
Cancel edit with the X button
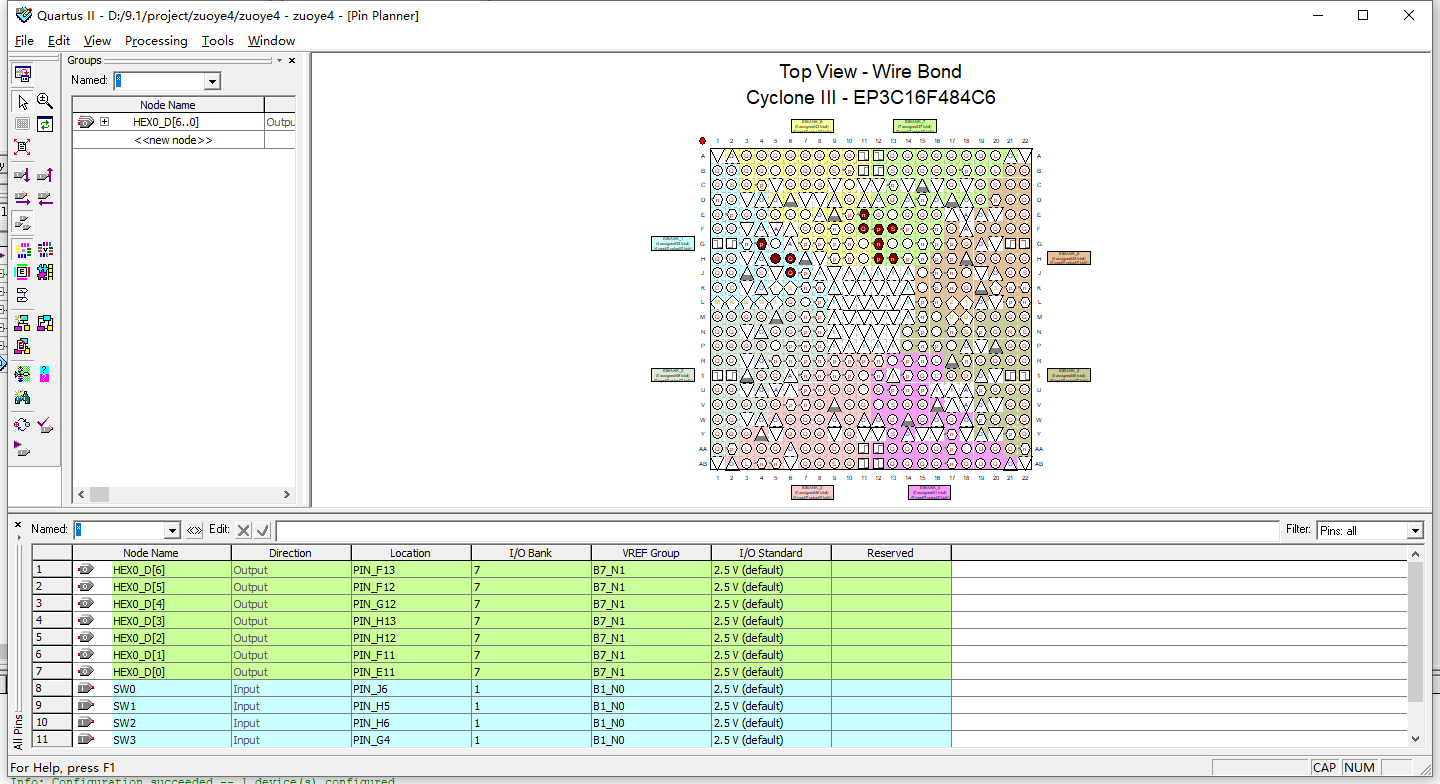(x=244, y=530)
